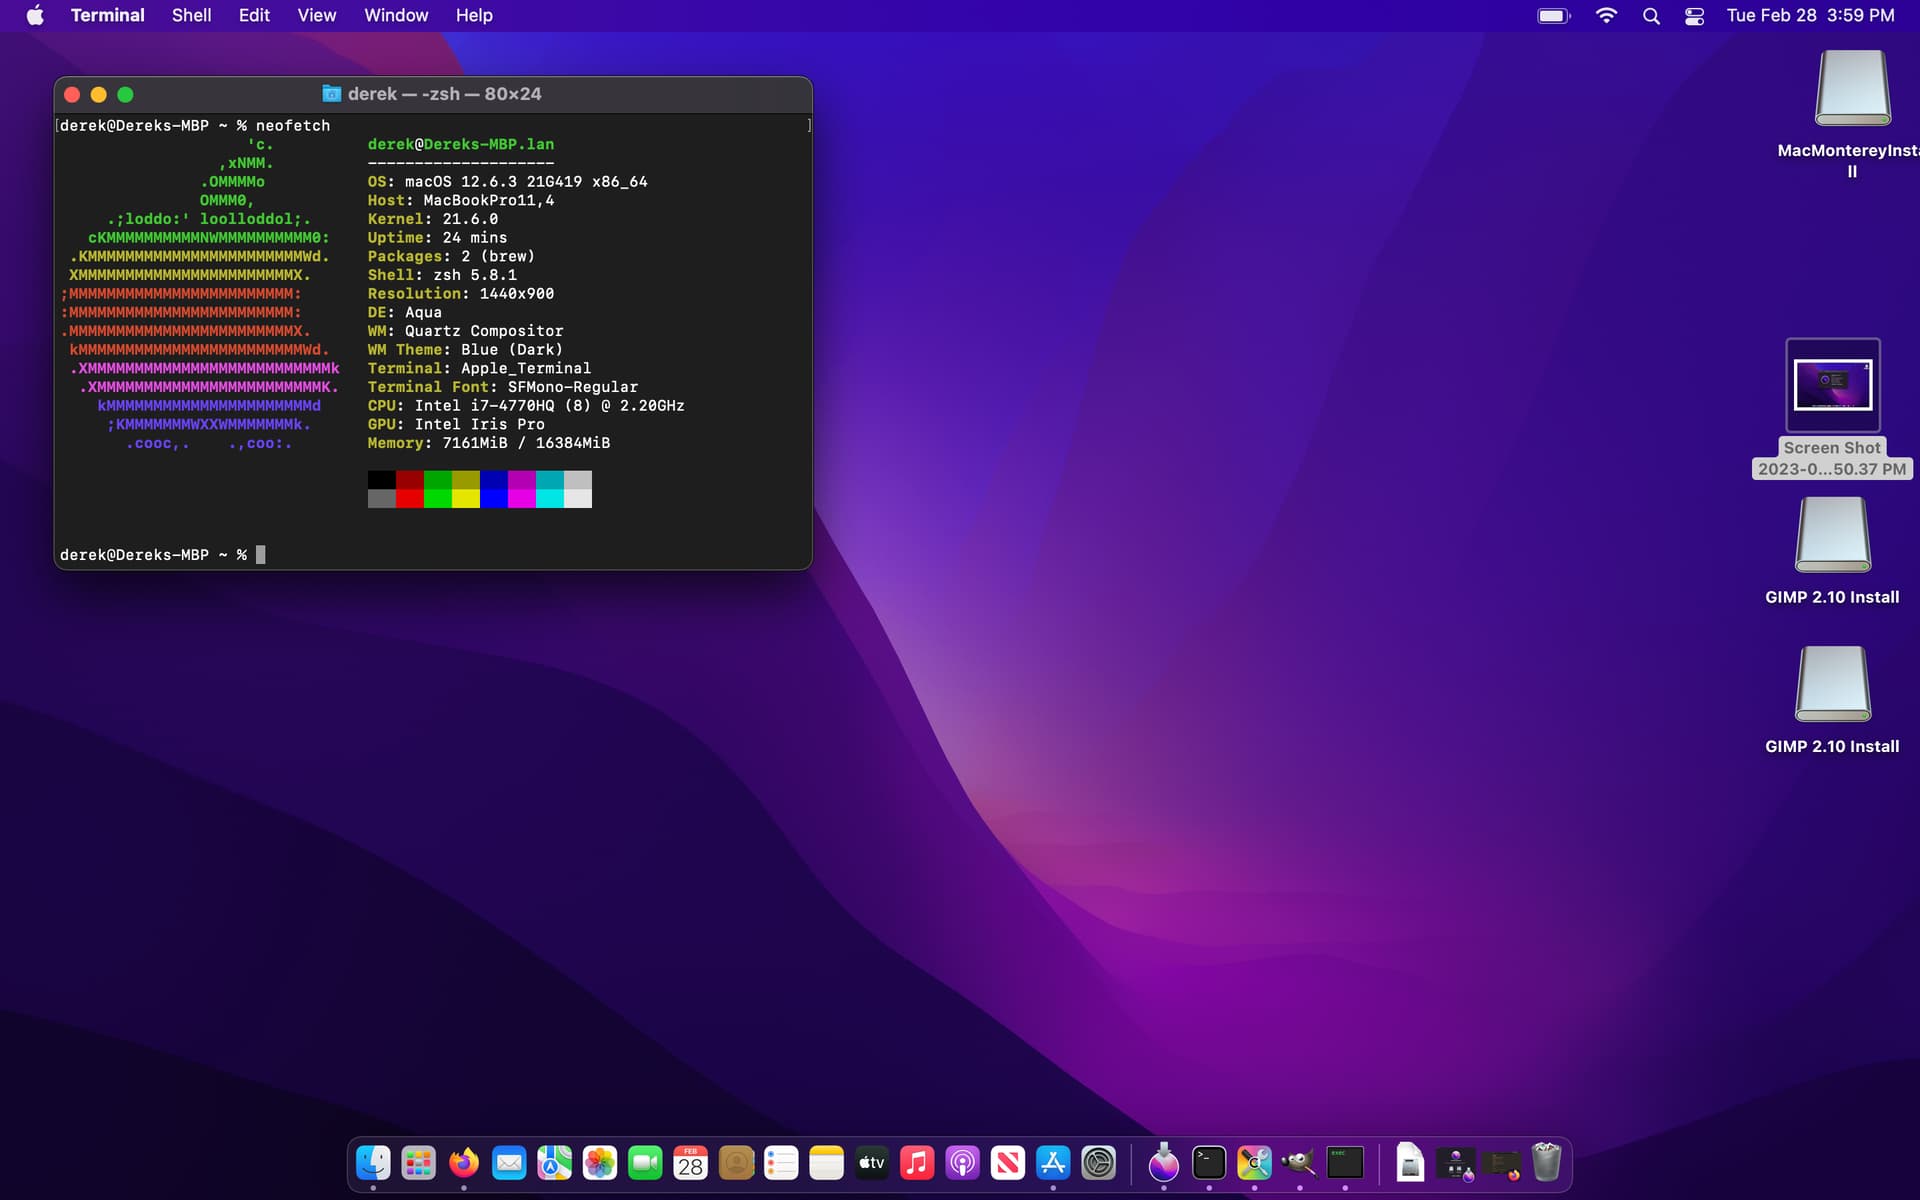
Task: Open the Trash in the Dock
Action: 1546,1162
